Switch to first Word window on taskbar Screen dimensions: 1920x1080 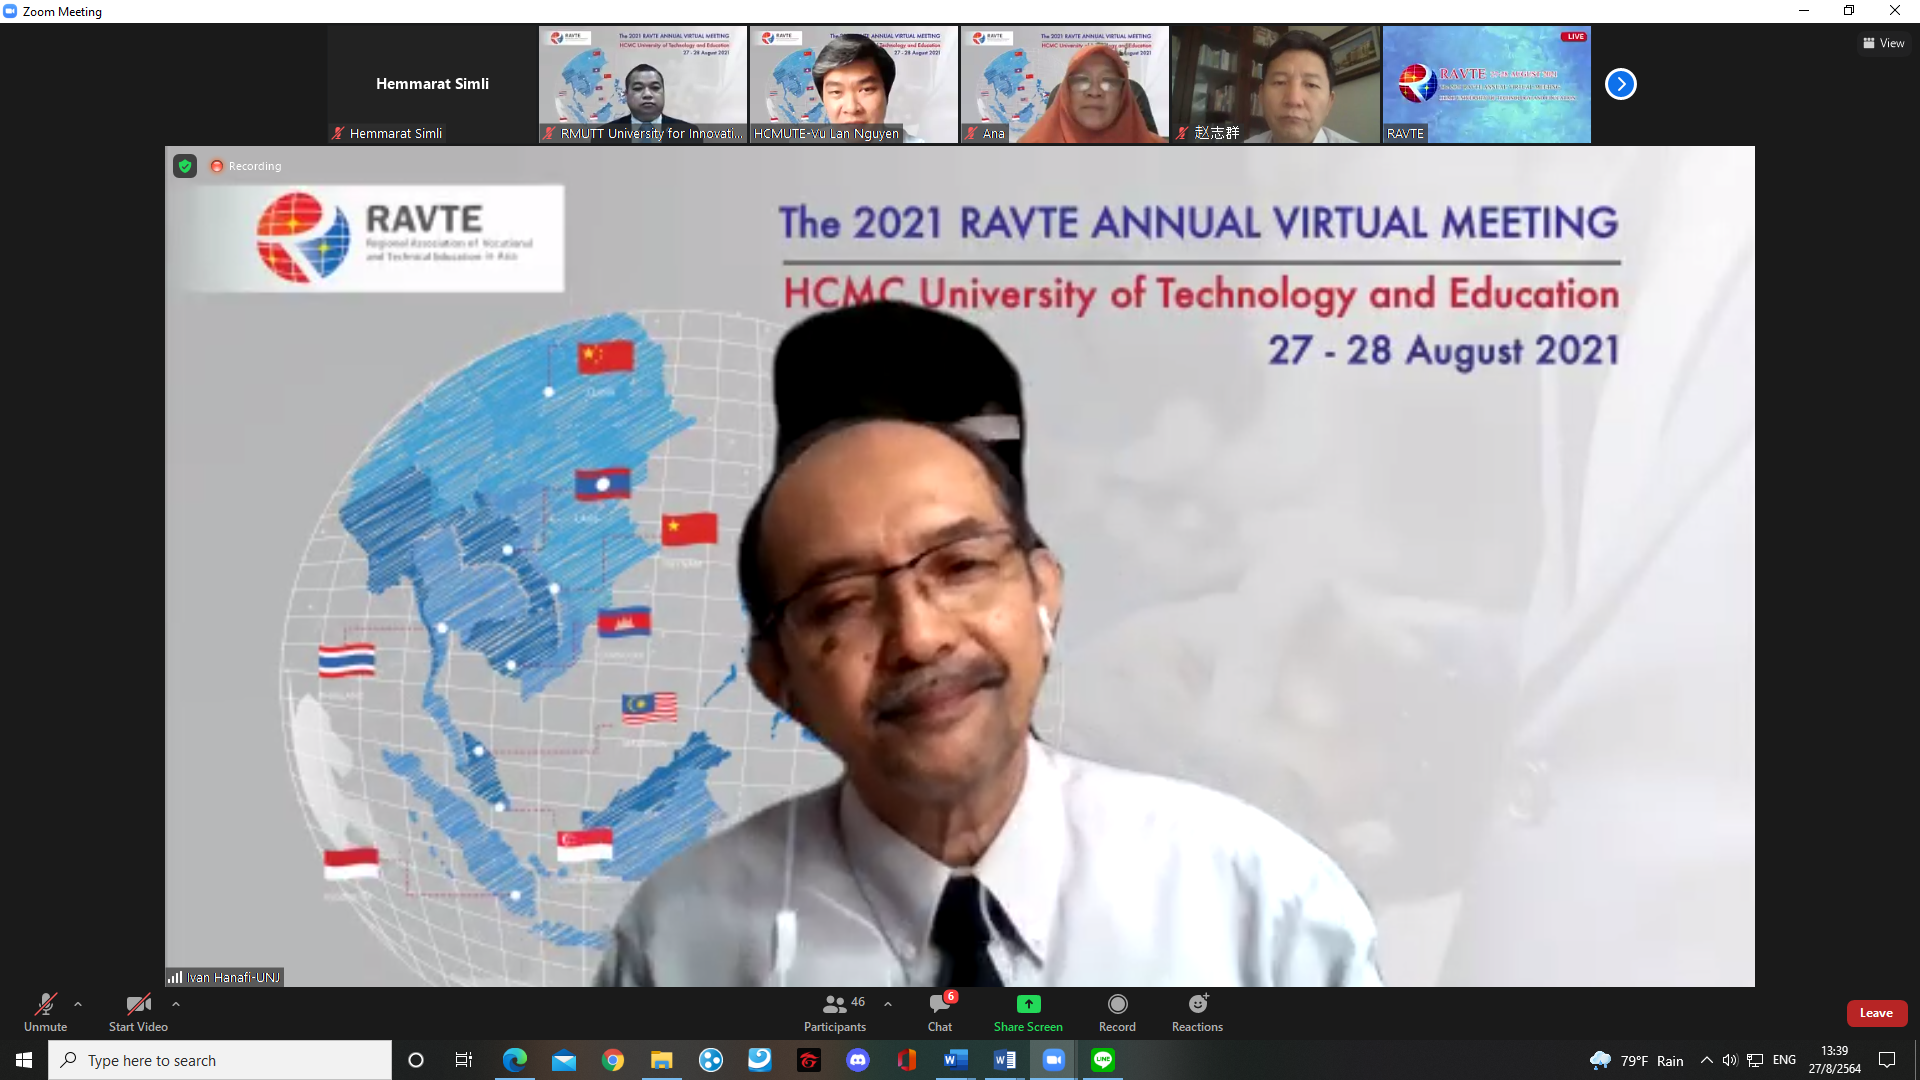[956, 1060]
